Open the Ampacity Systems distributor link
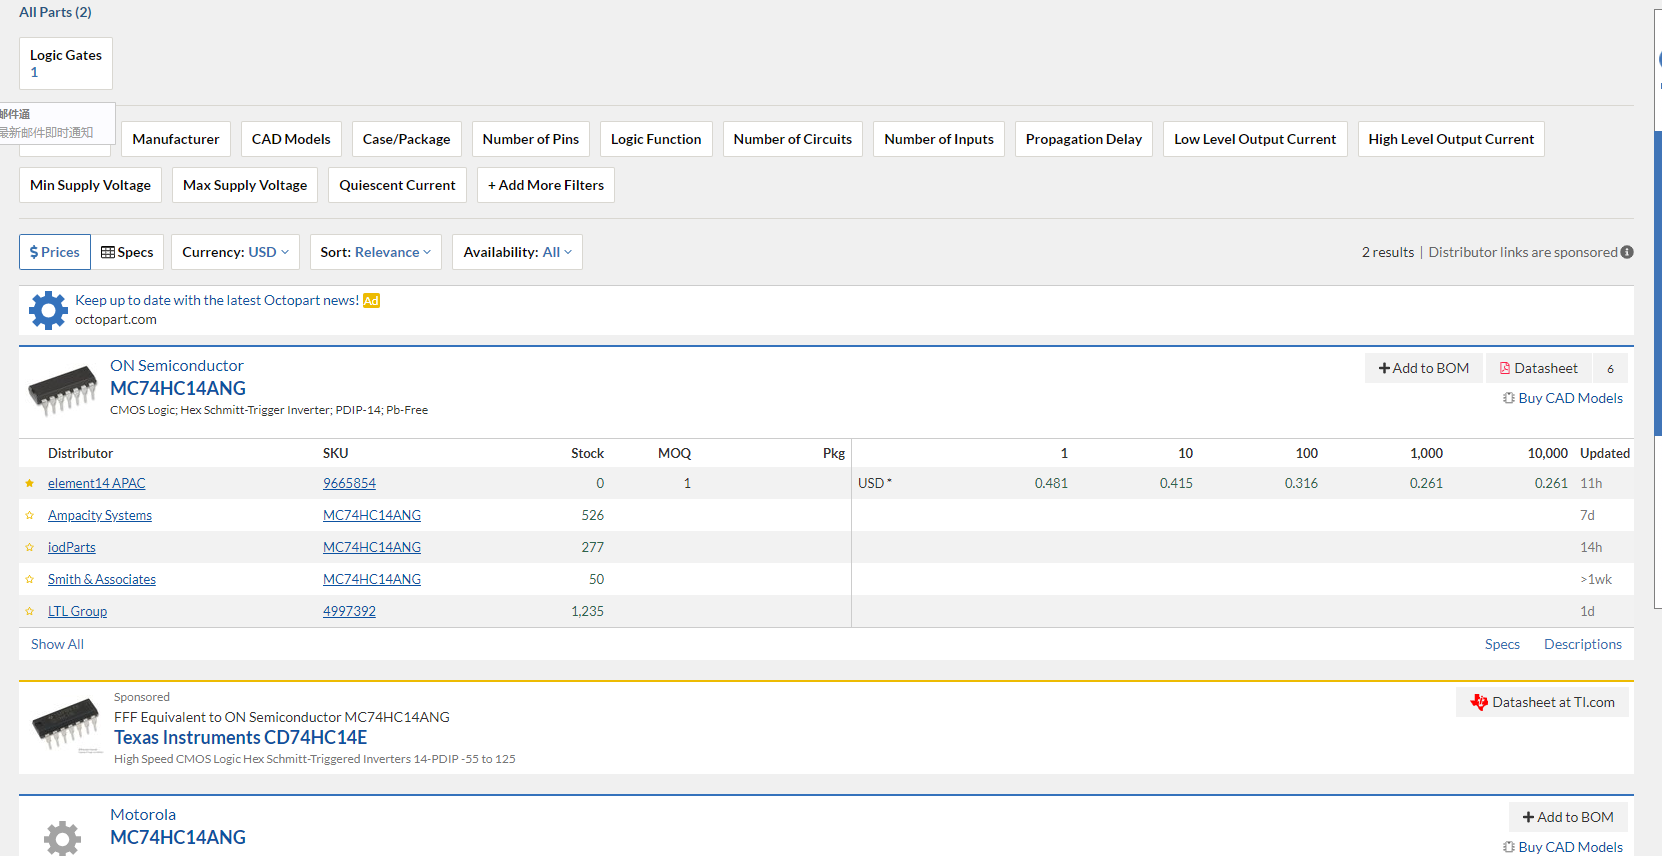 100,515
